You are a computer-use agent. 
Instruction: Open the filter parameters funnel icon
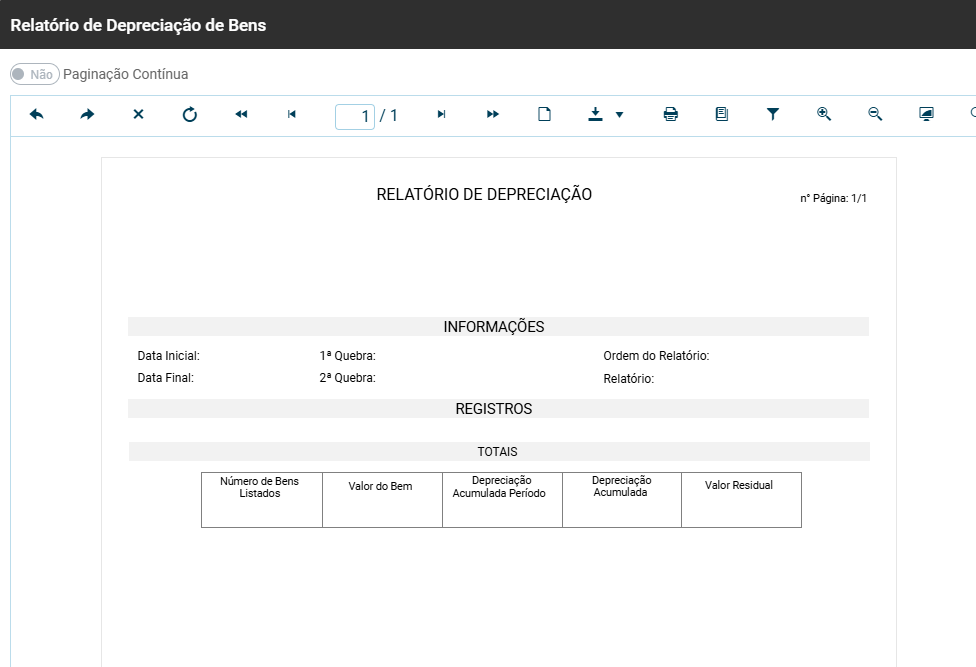pos(773,115)
